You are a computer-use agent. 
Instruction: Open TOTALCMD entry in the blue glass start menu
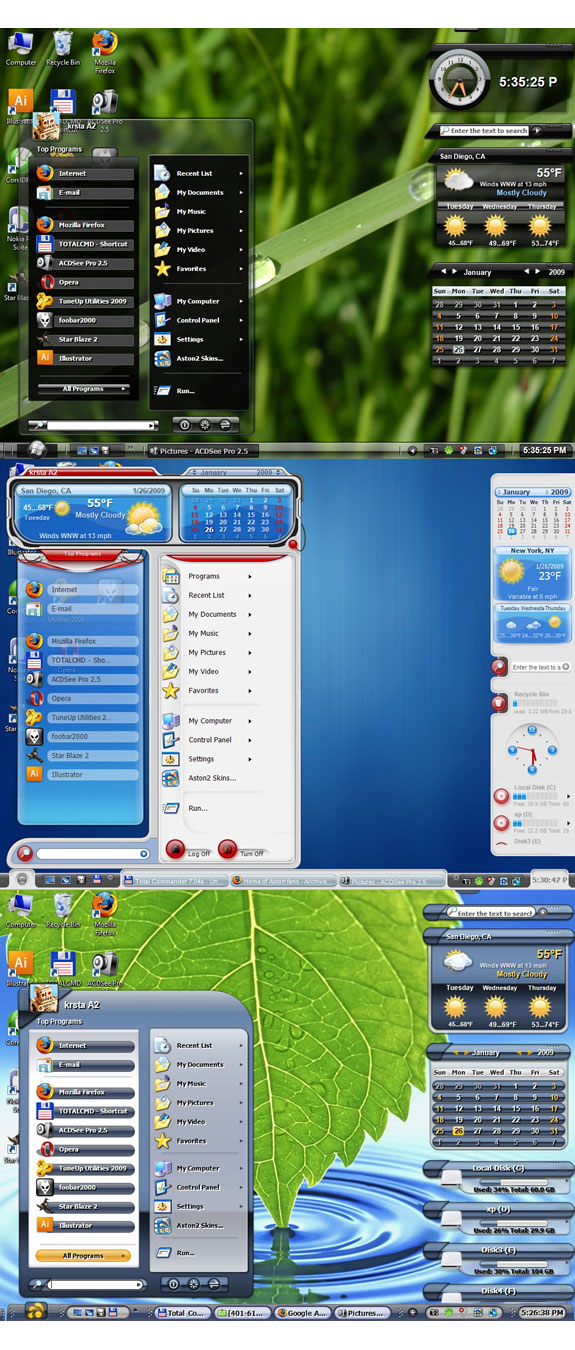pos(83,660)
